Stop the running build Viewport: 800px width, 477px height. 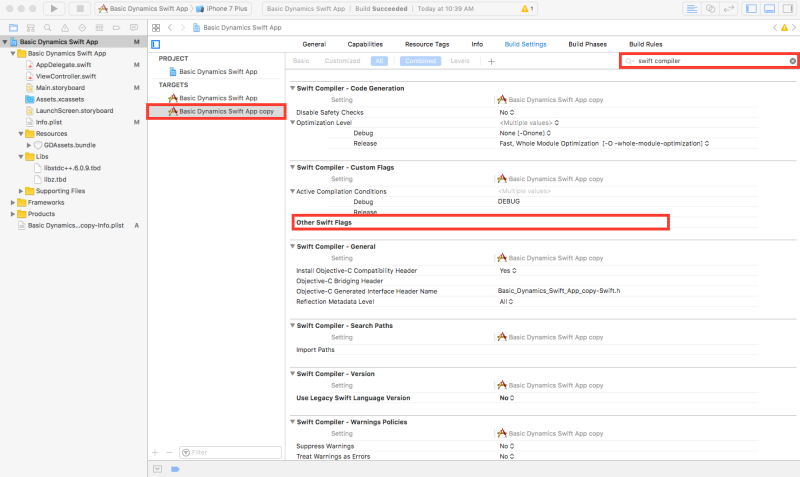[x=80, y=9]
